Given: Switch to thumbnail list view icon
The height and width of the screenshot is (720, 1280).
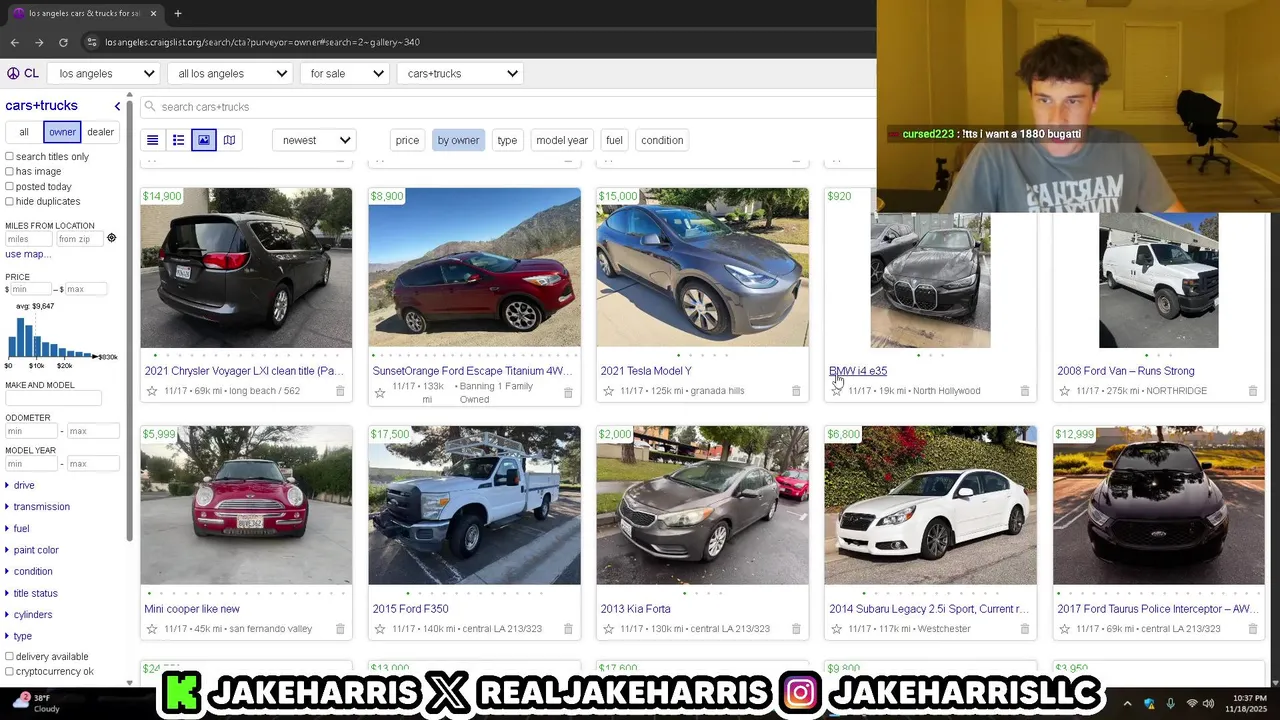Looking at the screenshot, I should click(178, 140).
